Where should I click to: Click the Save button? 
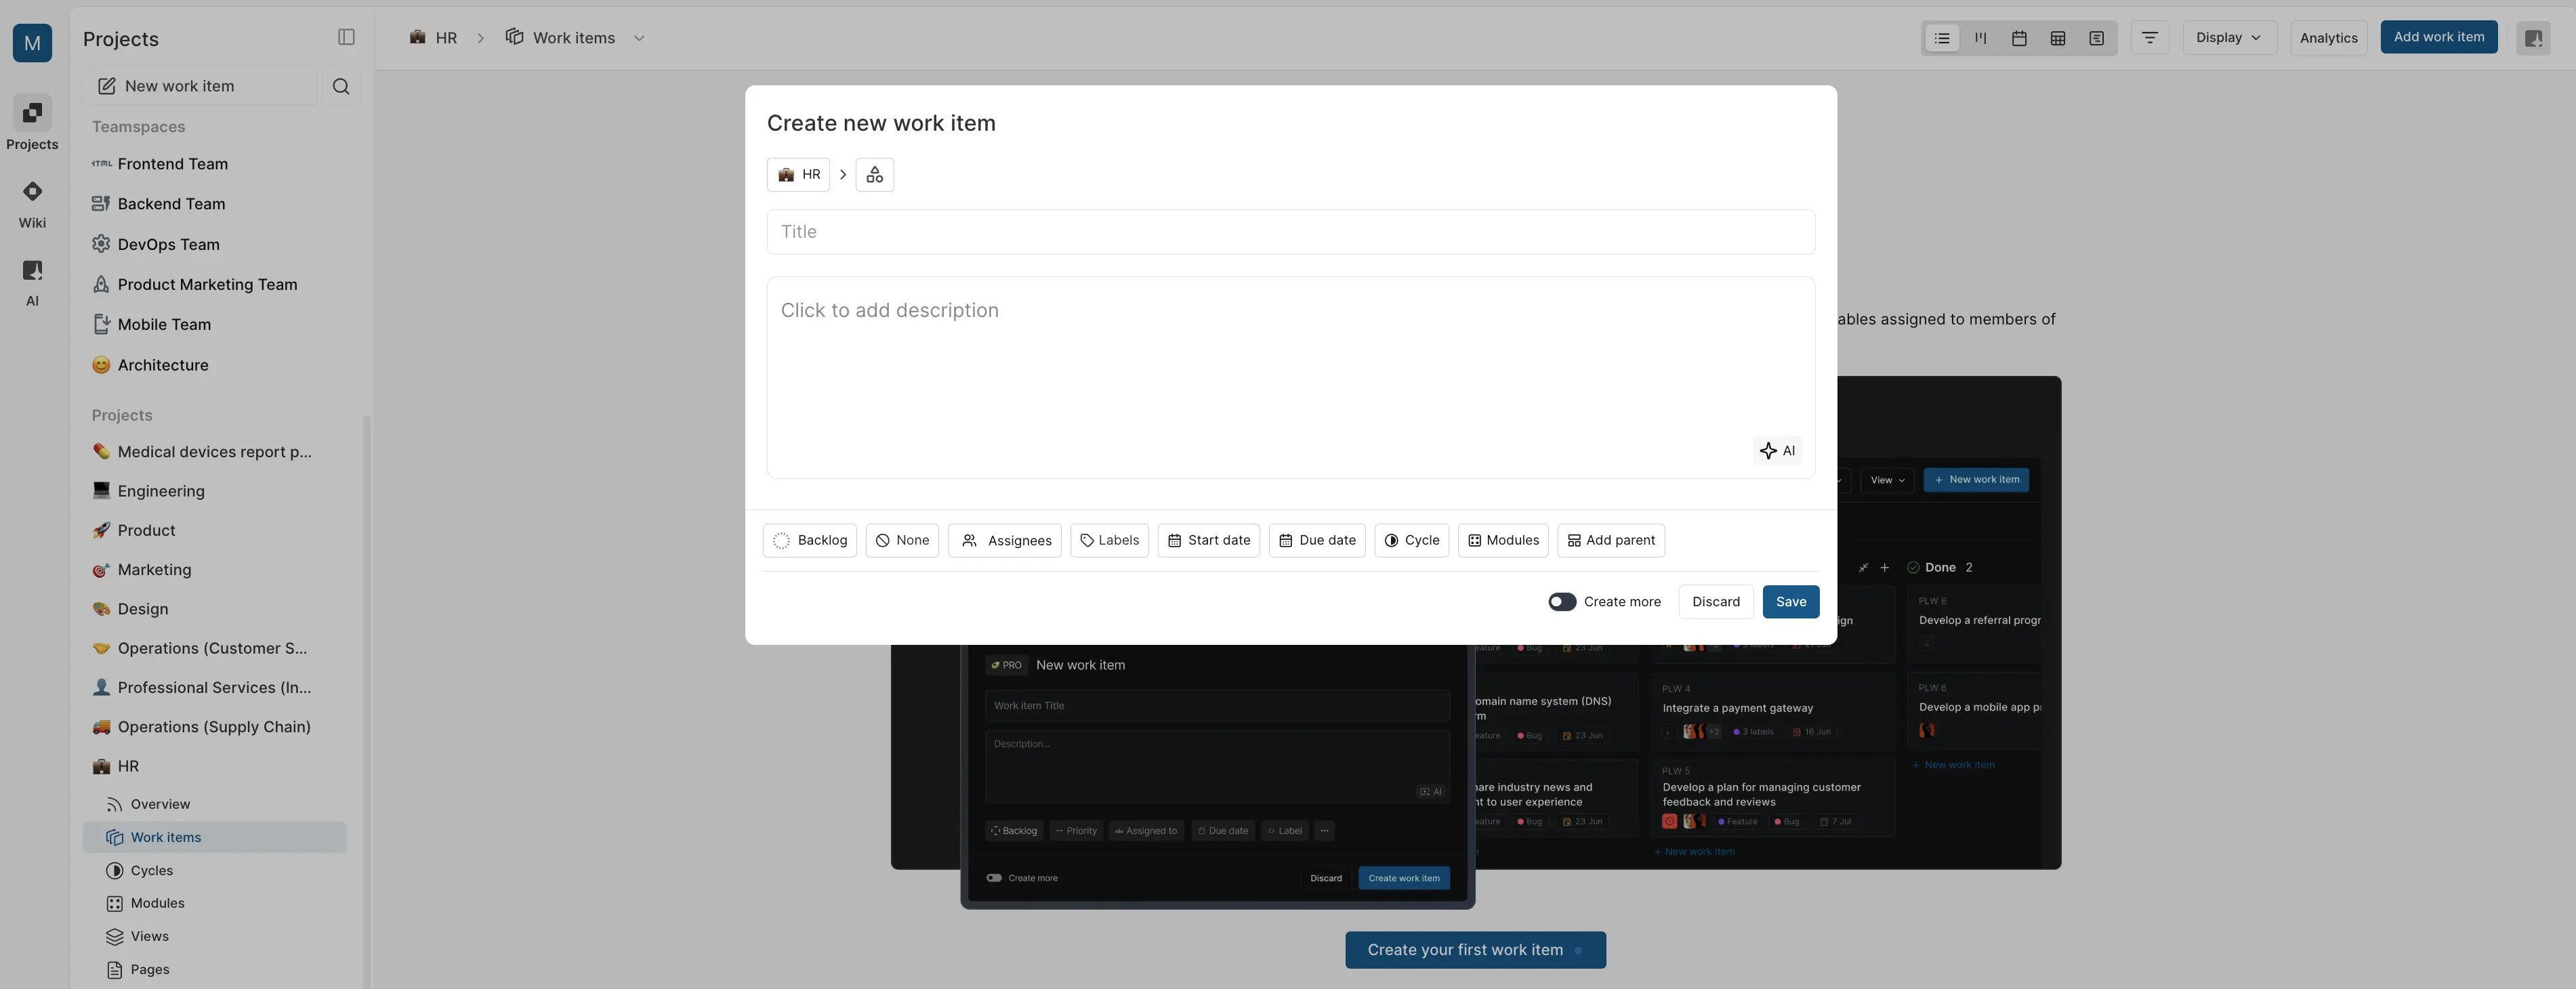[x=1790, y=602]
